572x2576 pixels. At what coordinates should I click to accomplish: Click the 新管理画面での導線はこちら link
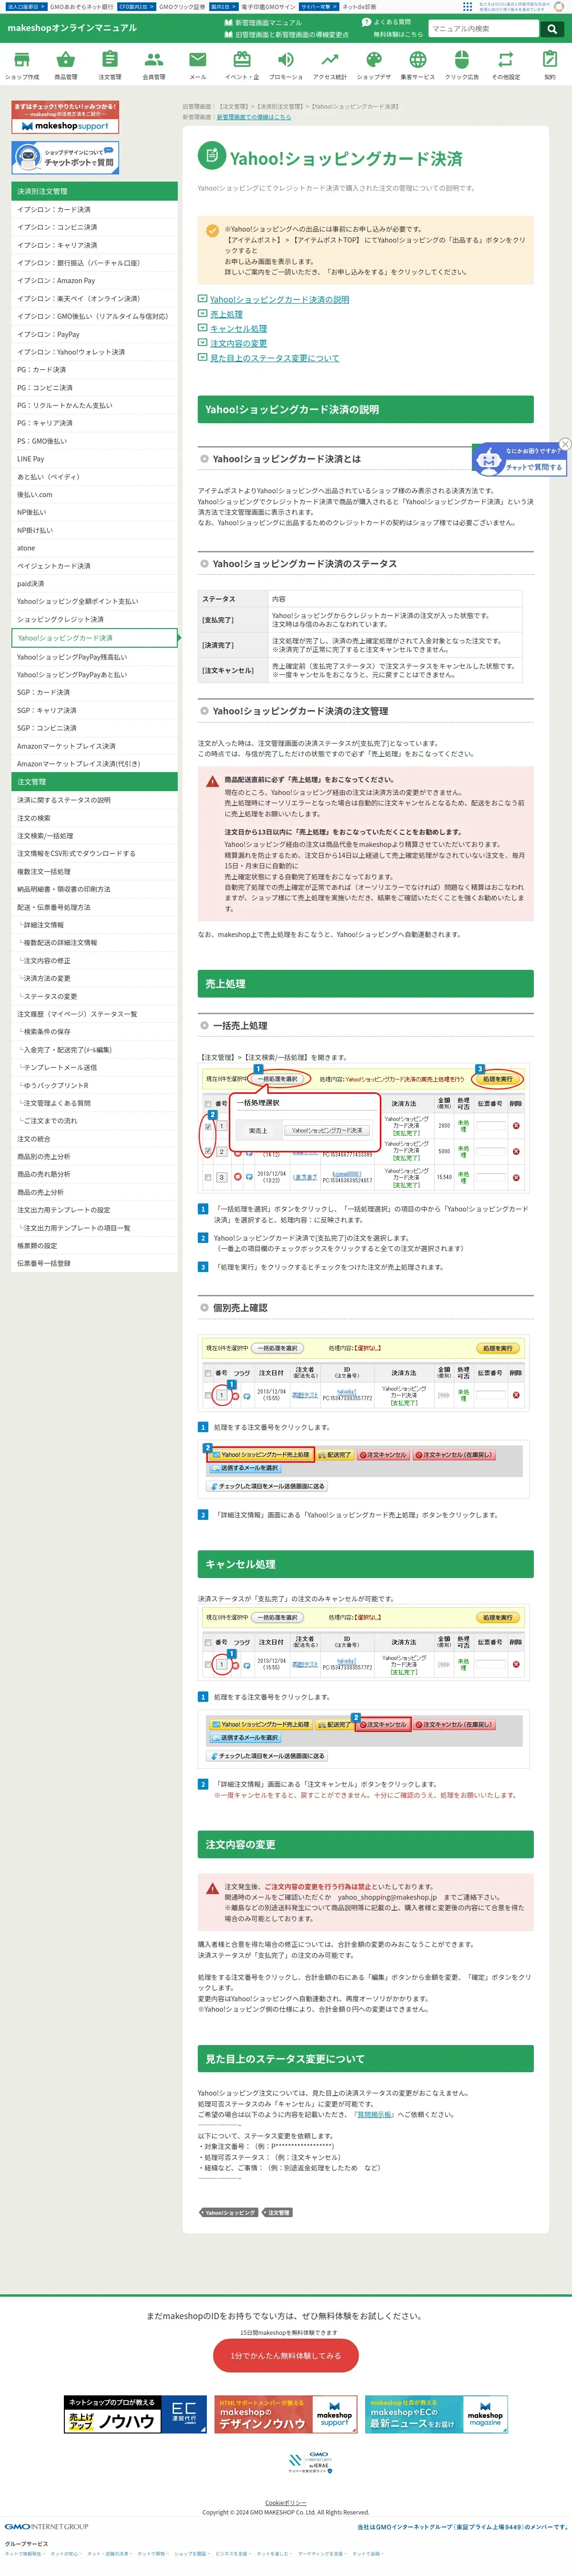254,117
